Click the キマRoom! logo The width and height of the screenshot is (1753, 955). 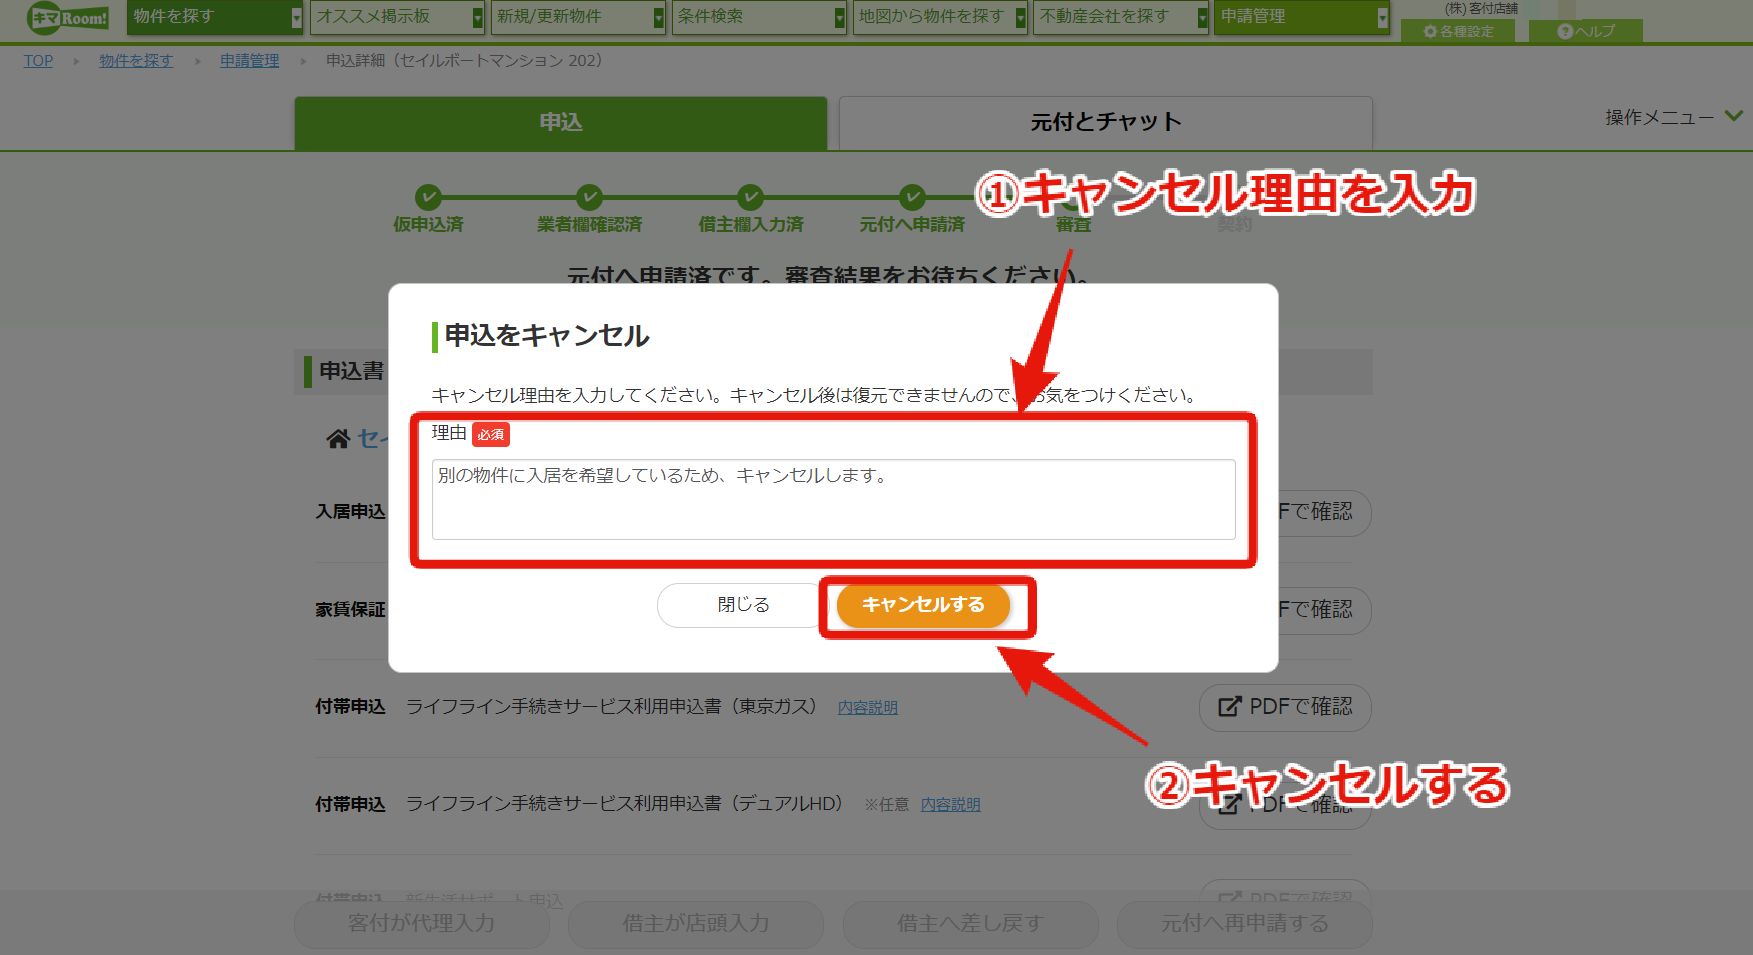(68, 18)
